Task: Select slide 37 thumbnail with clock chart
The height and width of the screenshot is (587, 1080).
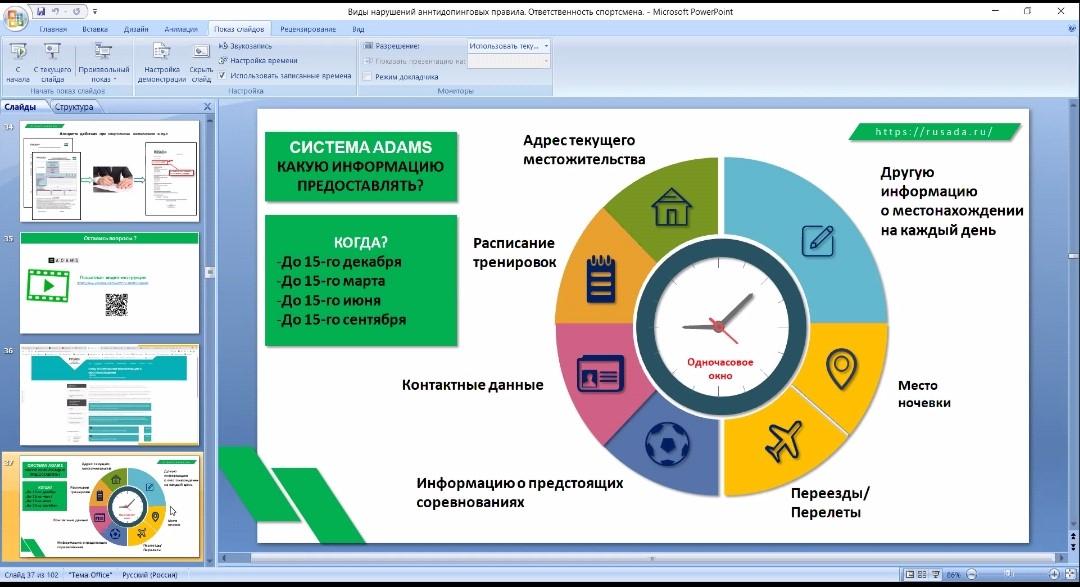Action: (x=110, y=506)
